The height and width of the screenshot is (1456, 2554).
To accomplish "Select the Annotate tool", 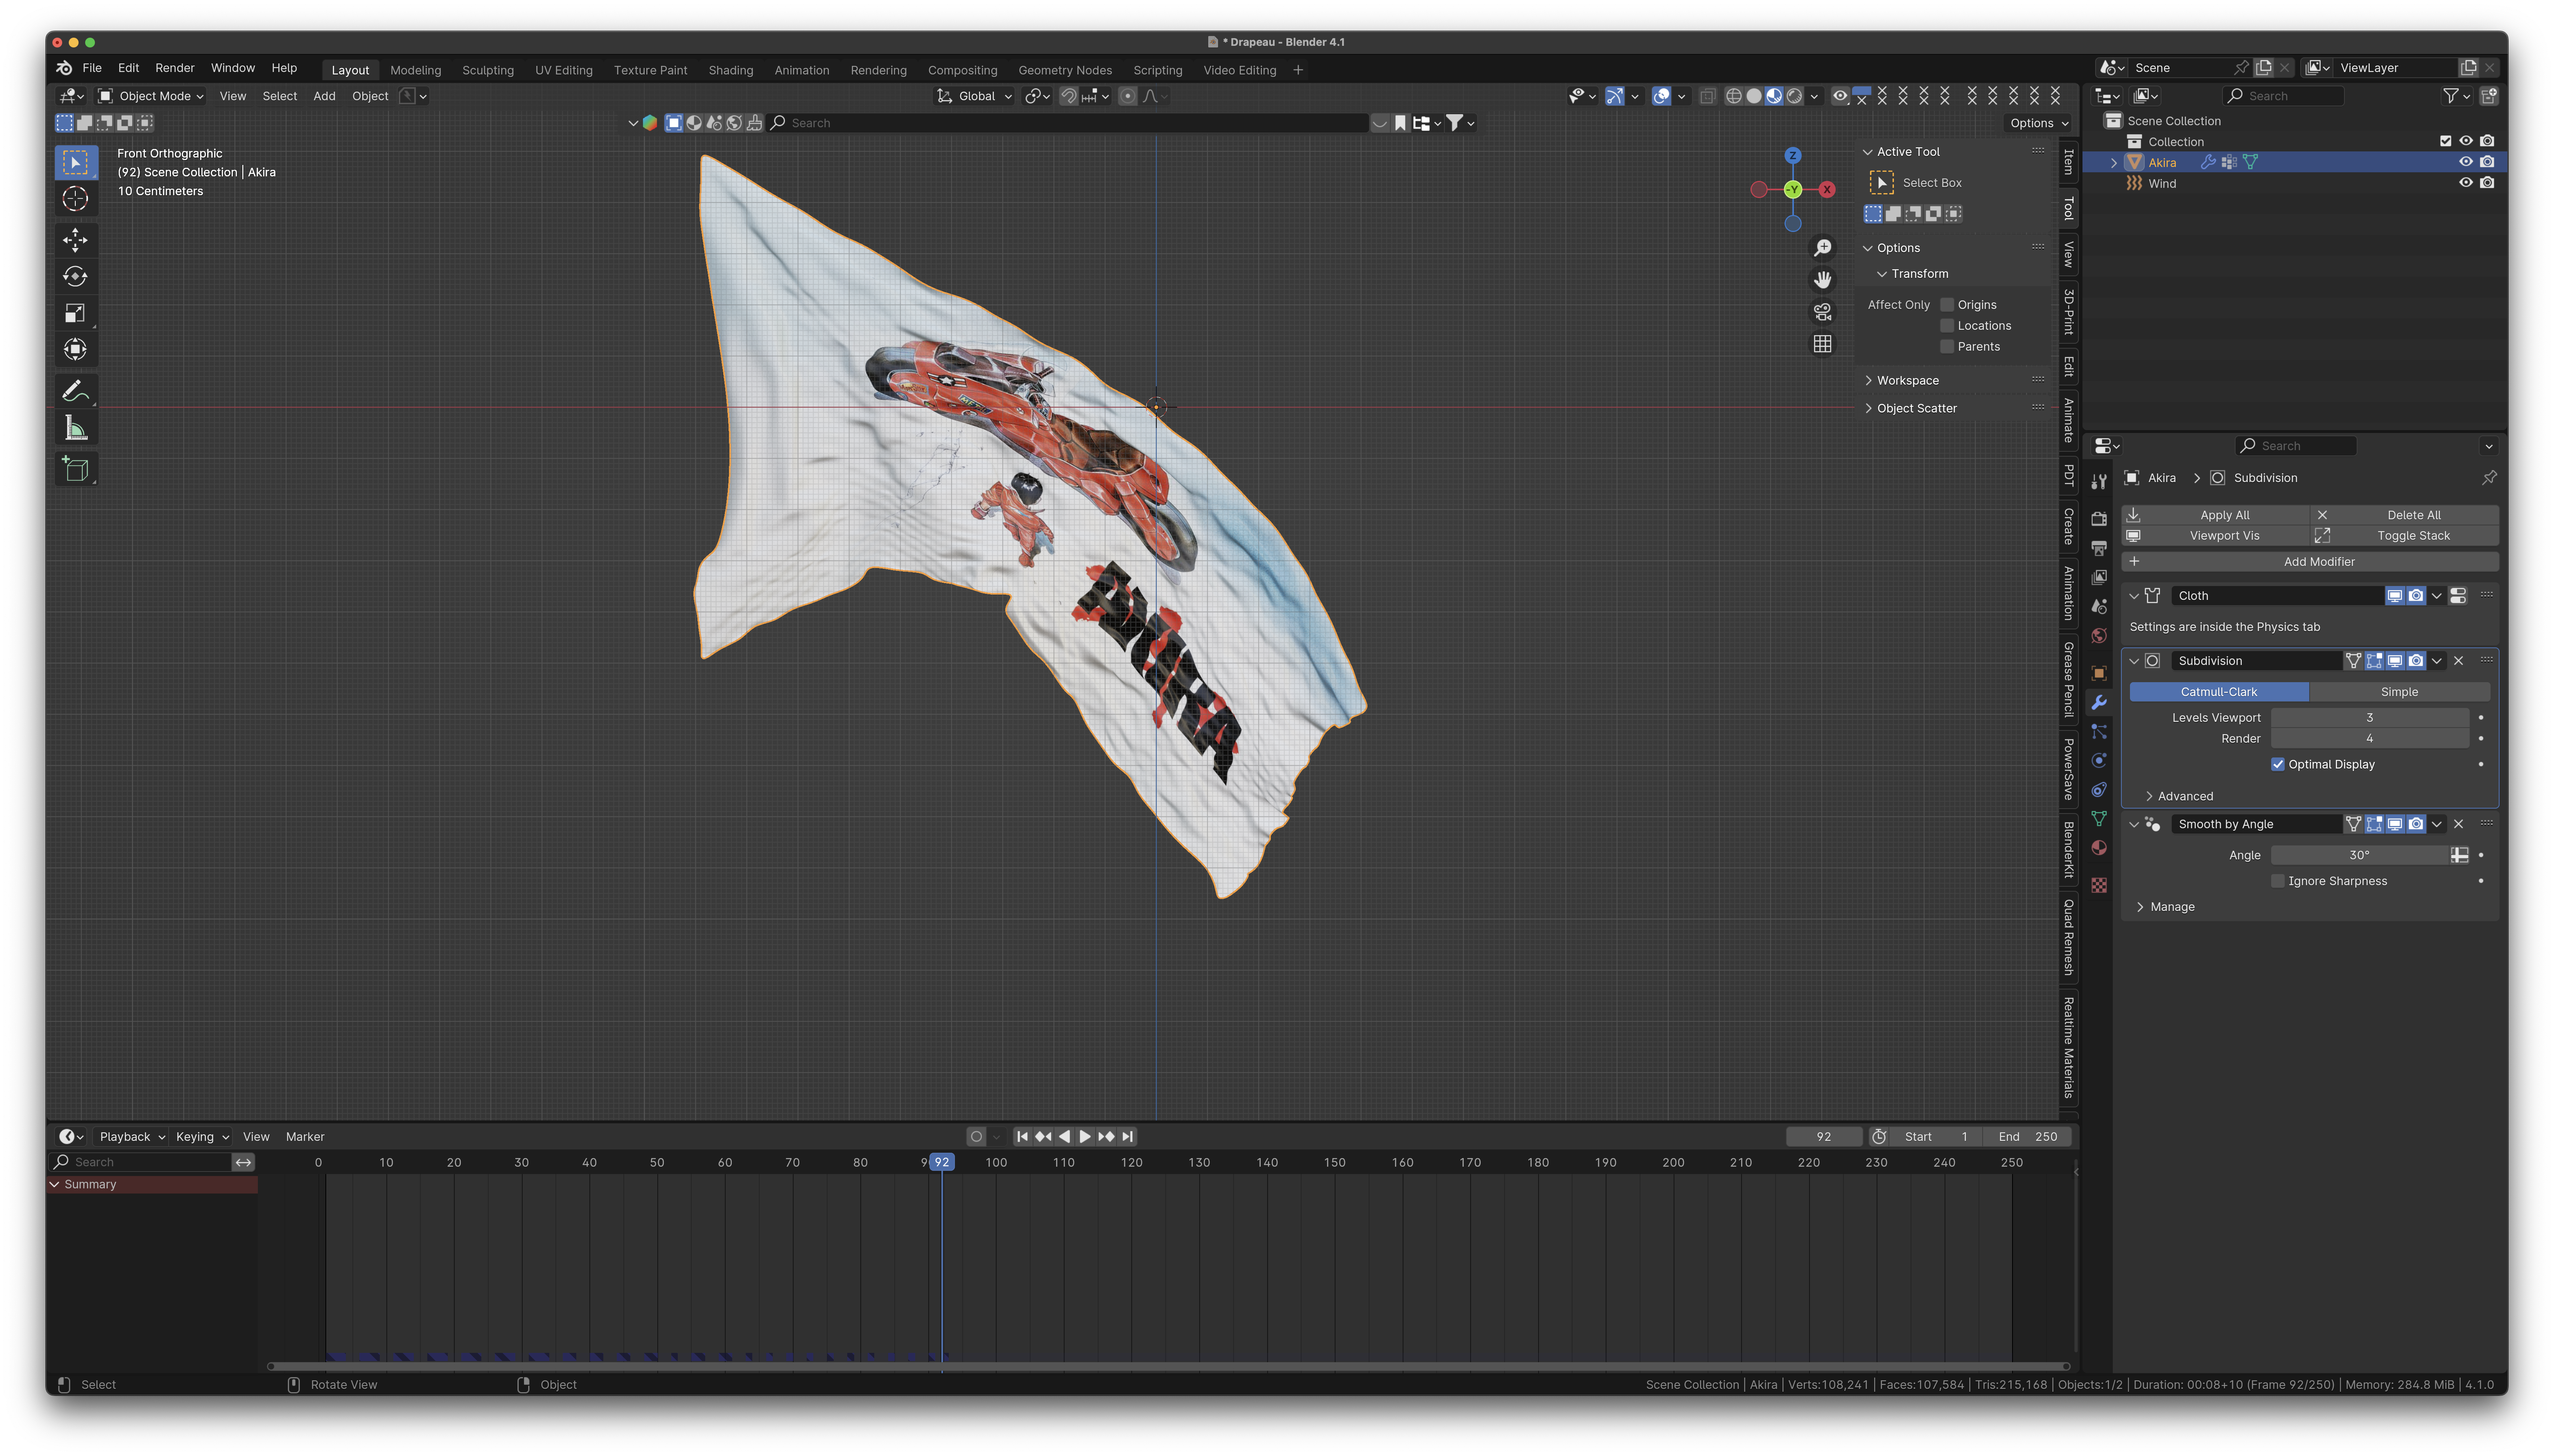I will point(75,391).
